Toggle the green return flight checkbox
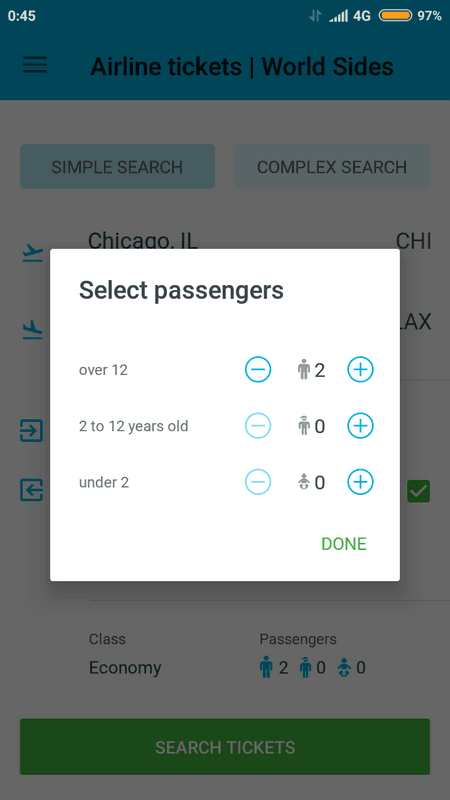The image size is (450, 800). (418, 491)
